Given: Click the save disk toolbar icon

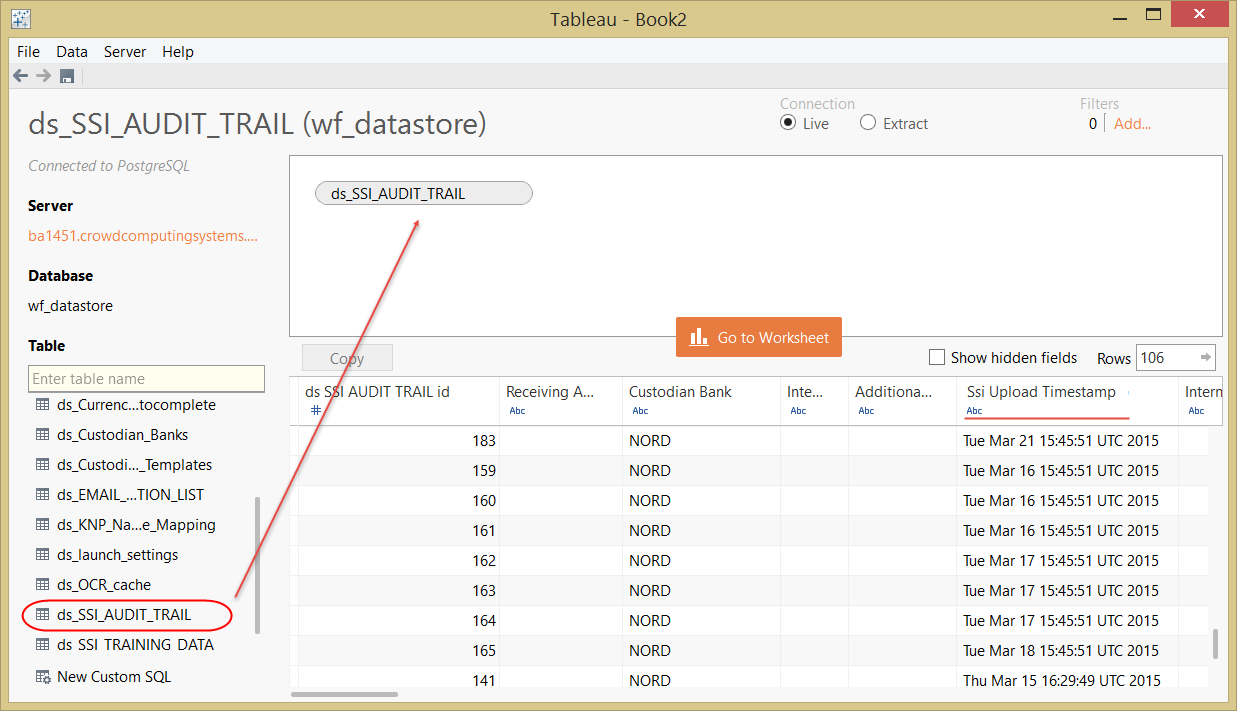Looking at the screenshot, I should [x=67, y=76].
